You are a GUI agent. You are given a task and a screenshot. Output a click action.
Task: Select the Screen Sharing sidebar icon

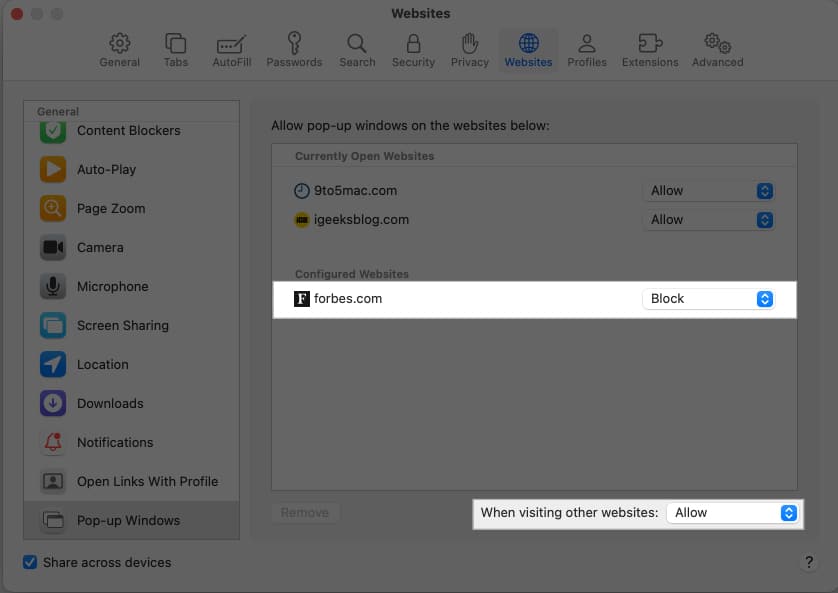click(53, 325)
